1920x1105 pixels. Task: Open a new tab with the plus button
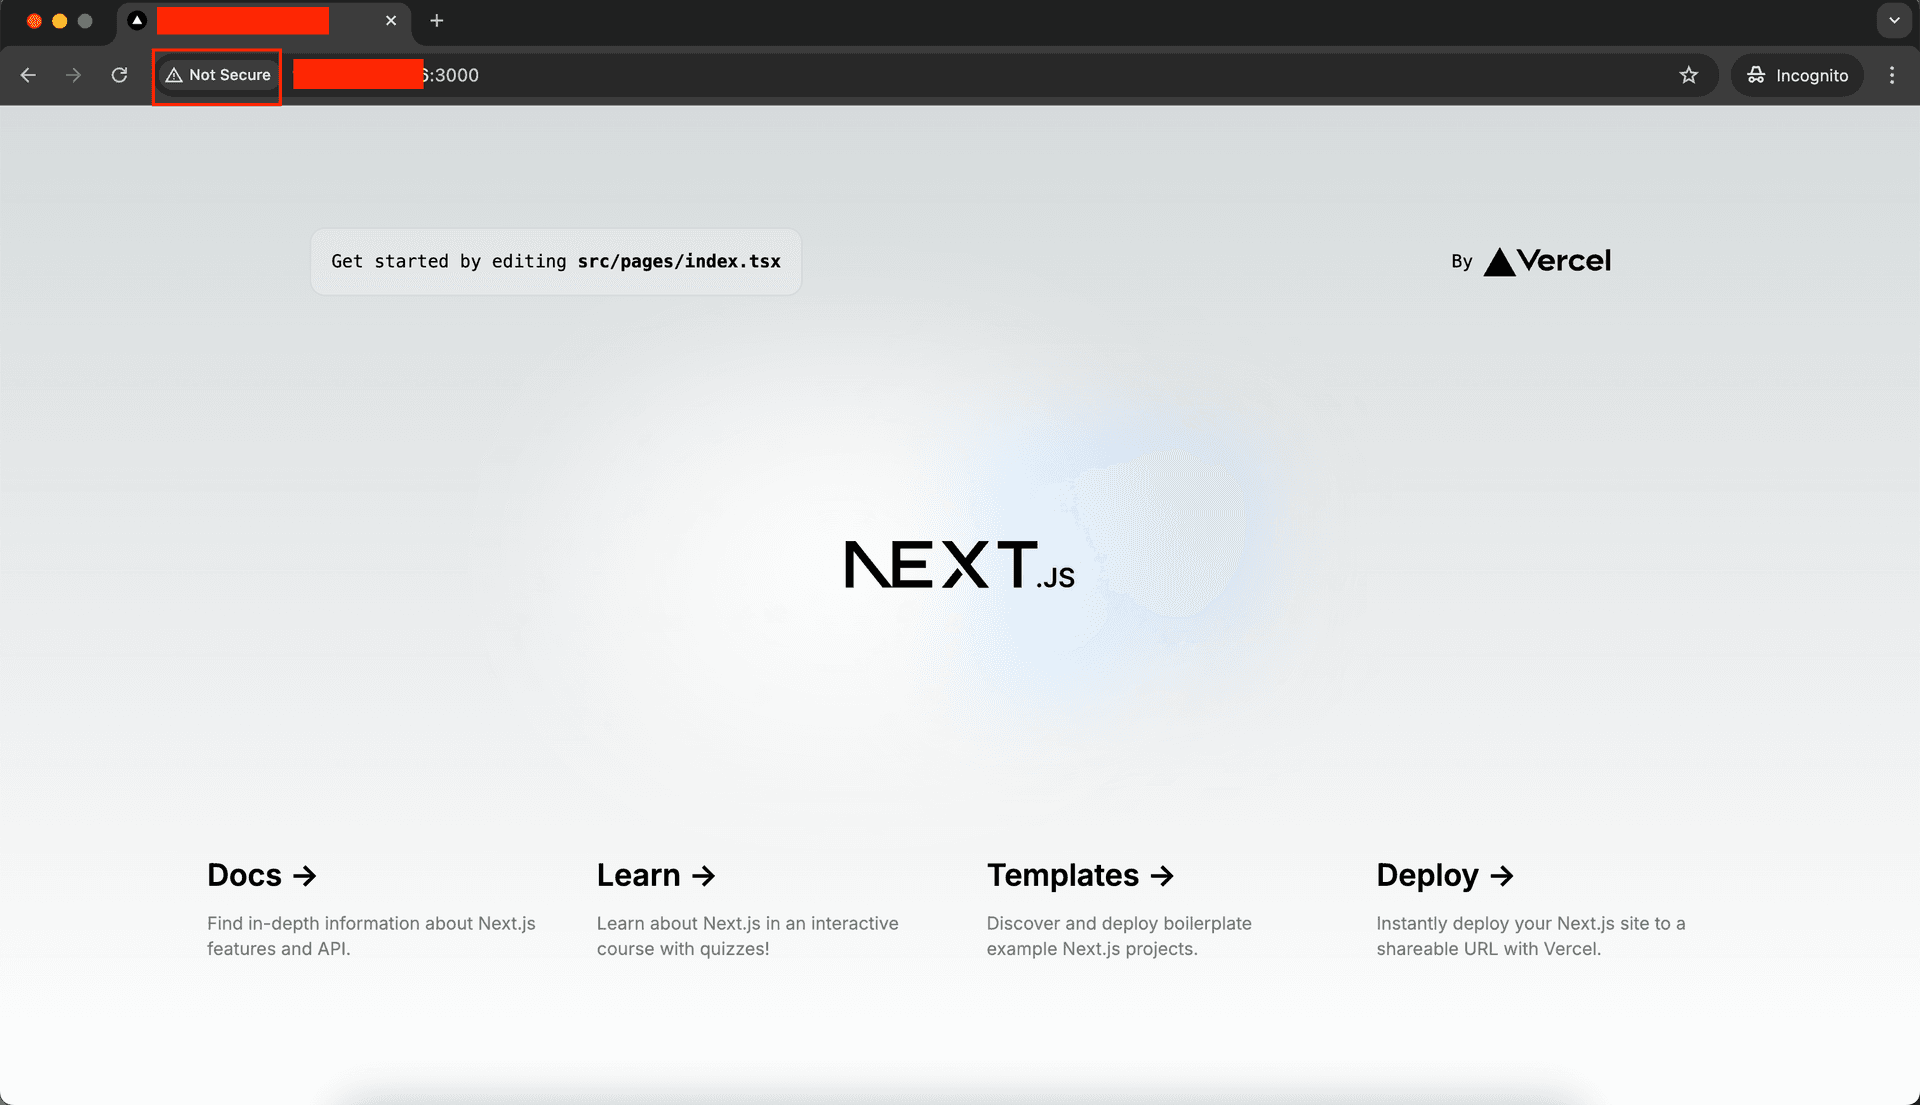(x=437, y=21)
